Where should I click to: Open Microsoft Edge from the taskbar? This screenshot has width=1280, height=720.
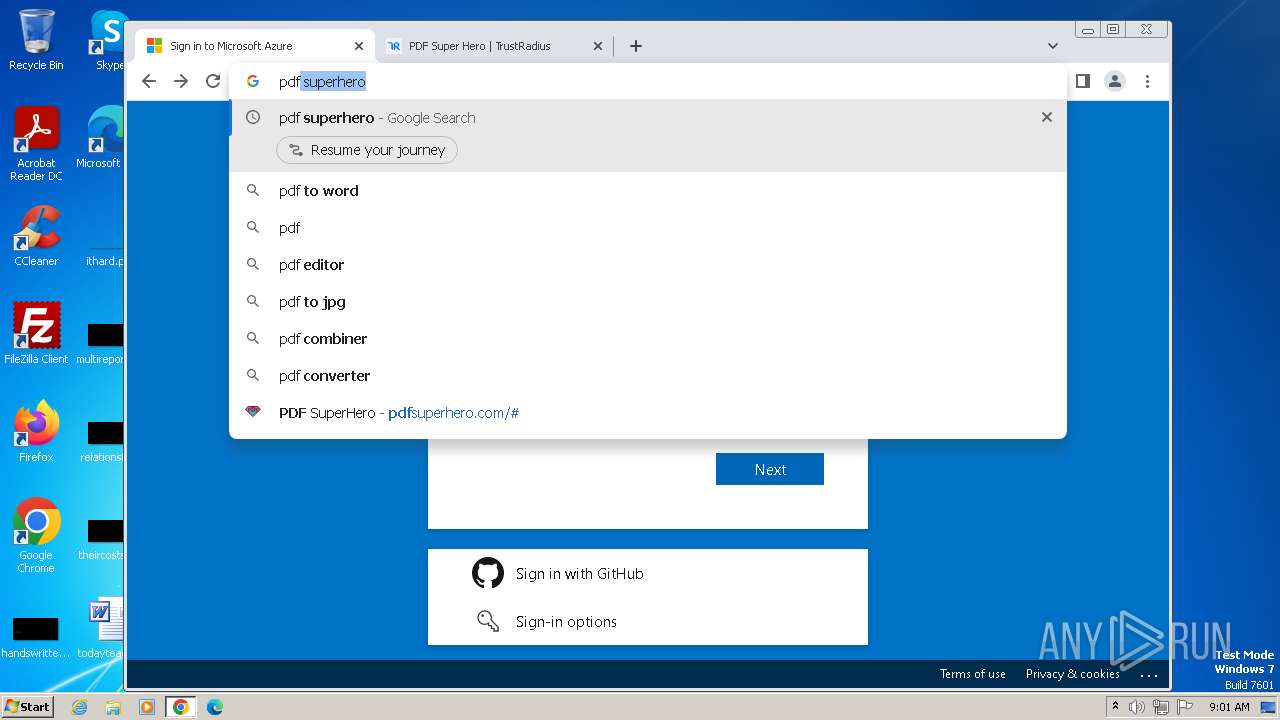pos(215,707)
